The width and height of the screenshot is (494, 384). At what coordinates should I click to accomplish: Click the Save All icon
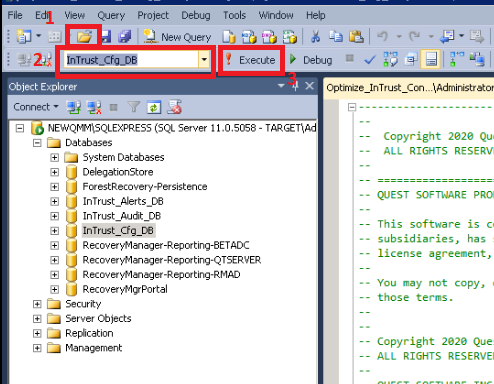click(125, 36)
